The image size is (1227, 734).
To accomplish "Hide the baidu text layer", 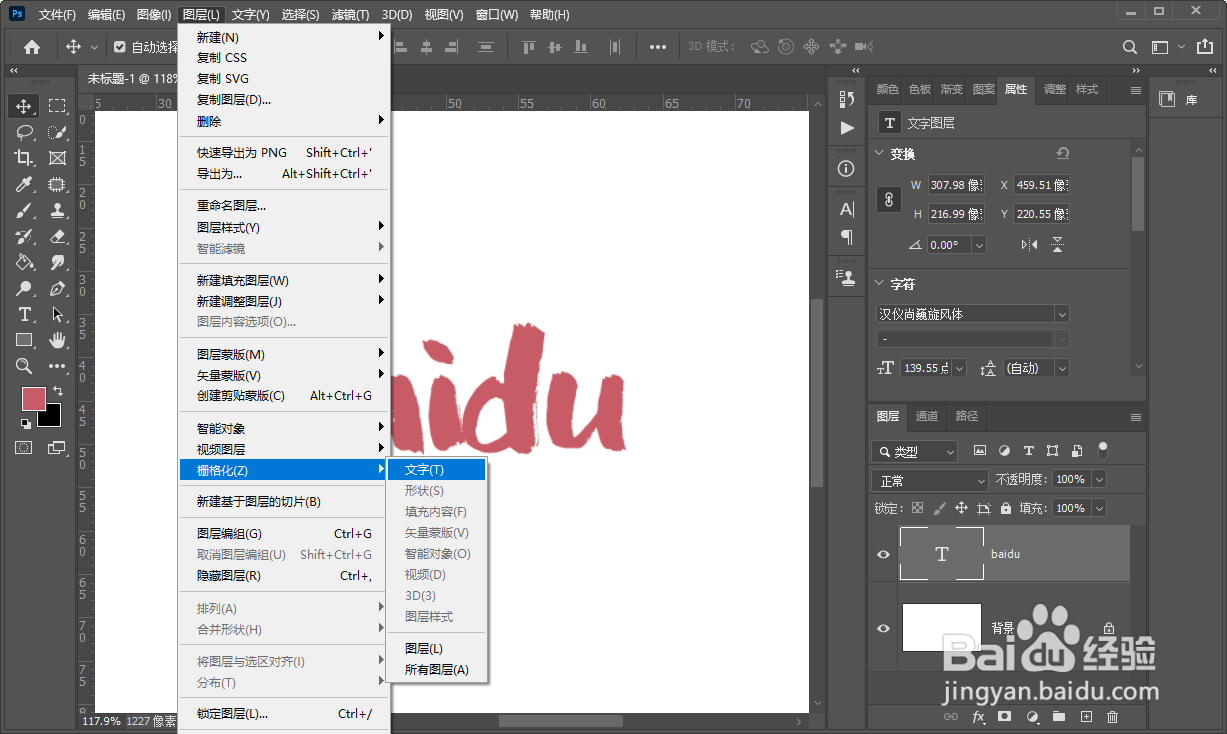I will 883,554.
